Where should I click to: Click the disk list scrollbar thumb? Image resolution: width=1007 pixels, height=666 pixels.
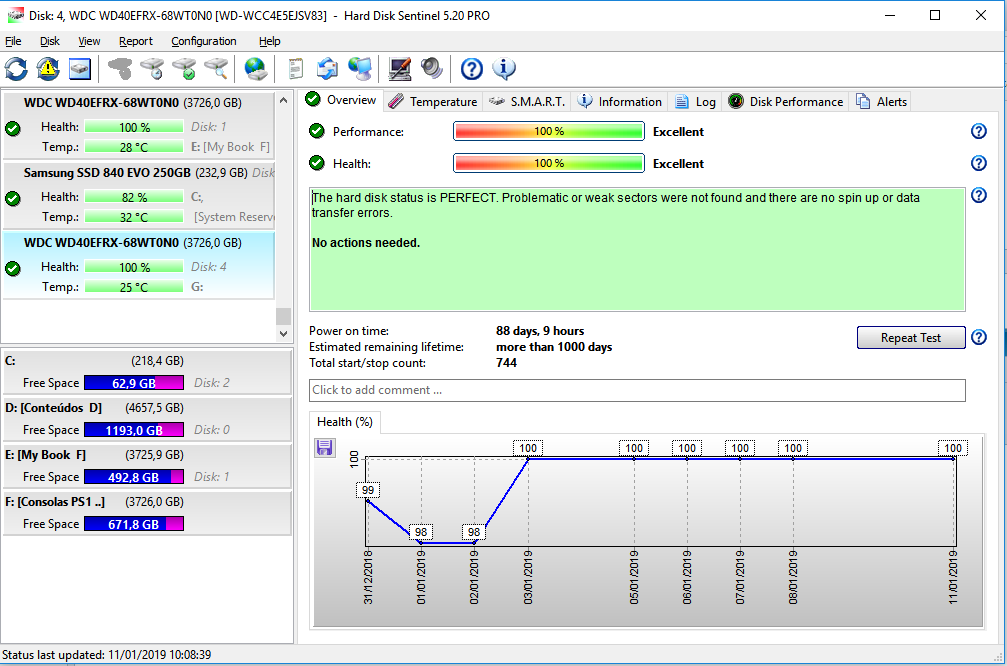pyautogui.click(x=283, y=317)
